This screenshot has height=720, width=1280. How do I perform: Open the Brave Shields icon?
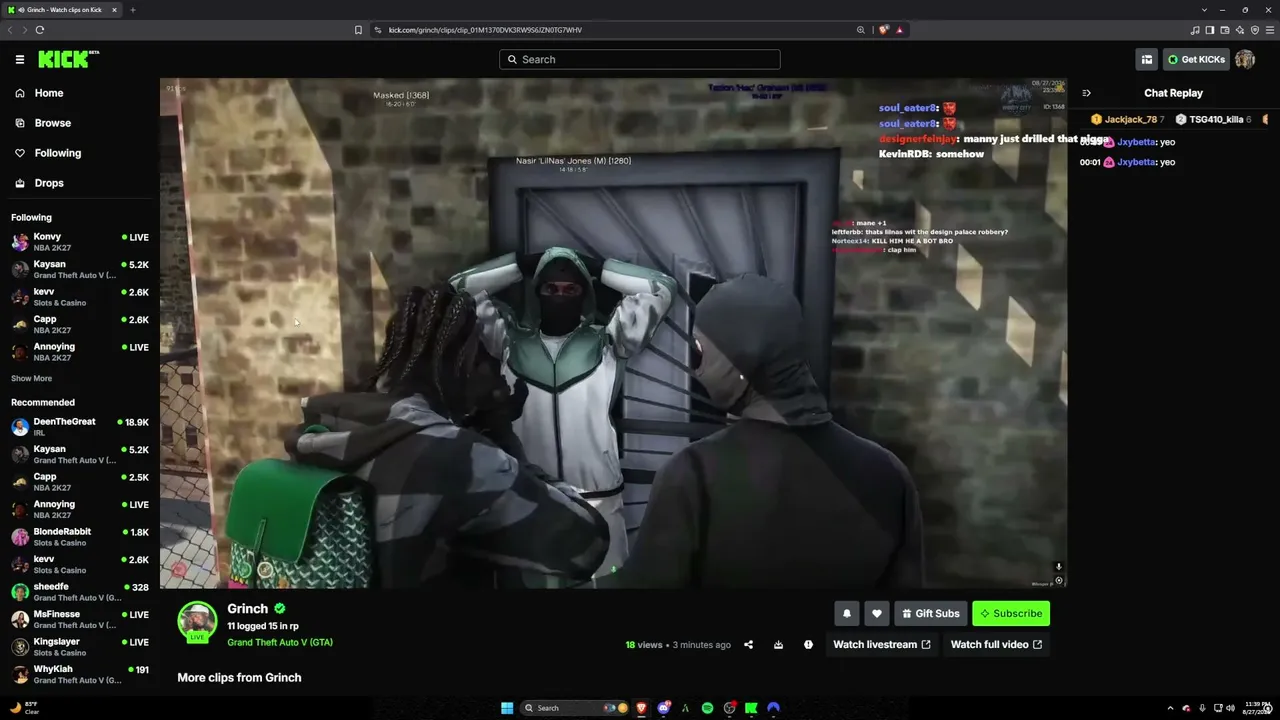coord(884,30)
